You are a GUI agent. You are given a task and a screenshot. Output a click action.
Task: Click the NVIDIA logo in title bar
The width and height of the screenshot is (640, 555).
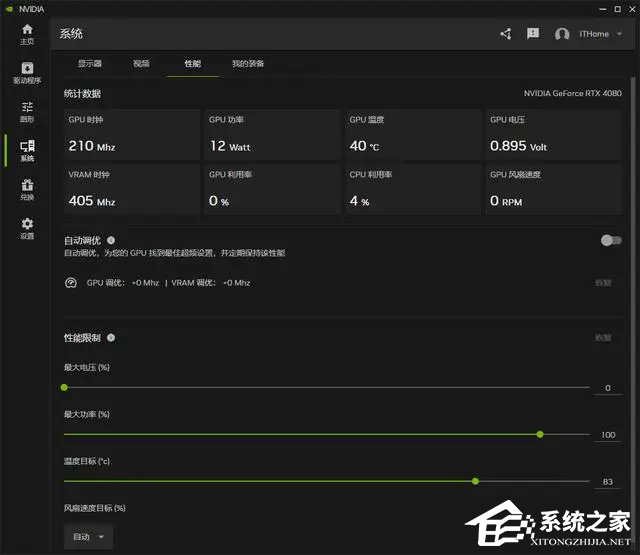(9, 9)
